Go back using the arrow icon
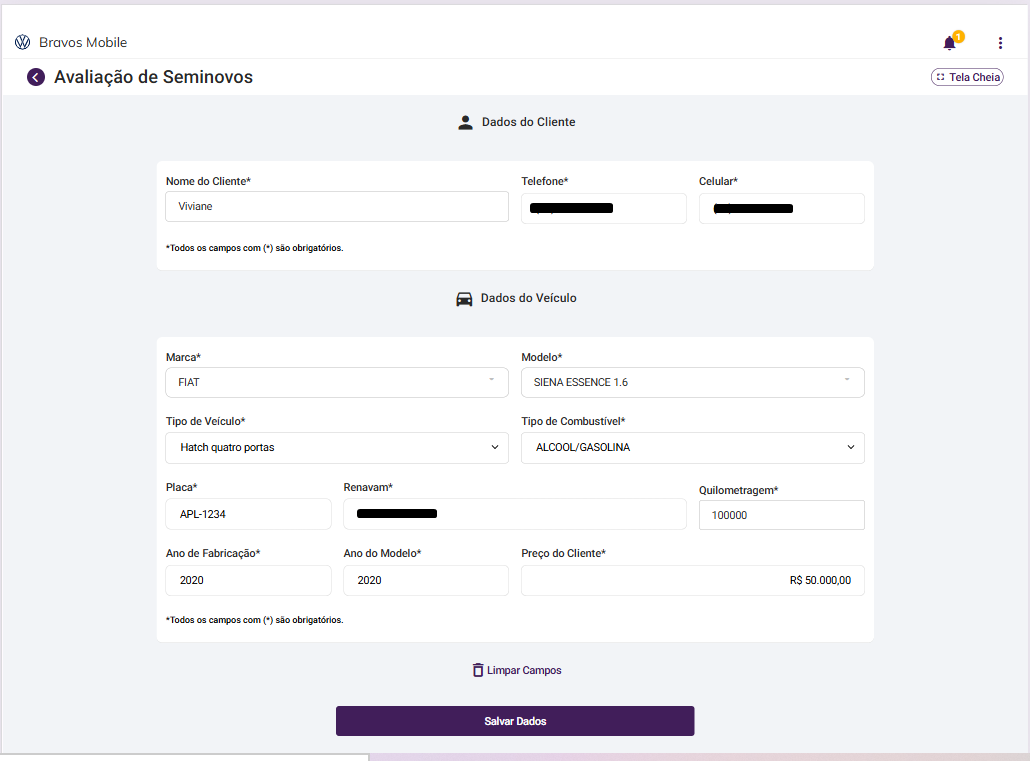Viewport: 1030px width, 761px height. [x=36, y=77]
